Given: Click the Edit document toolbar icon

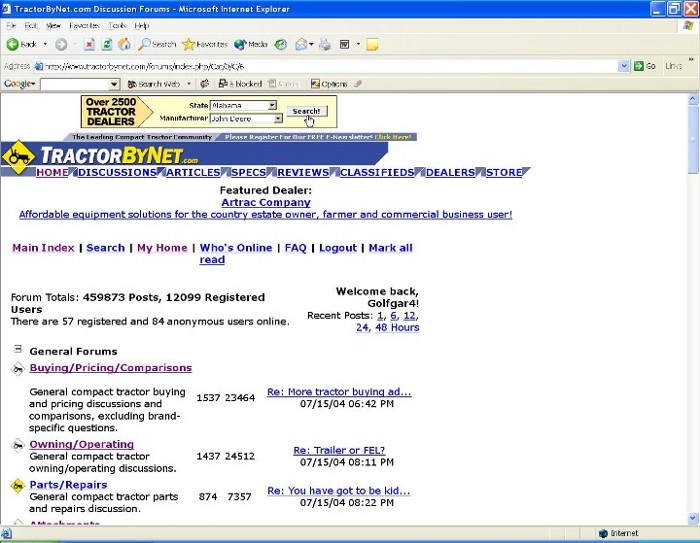Looking at the screenshot, I should tap(345, 44).
